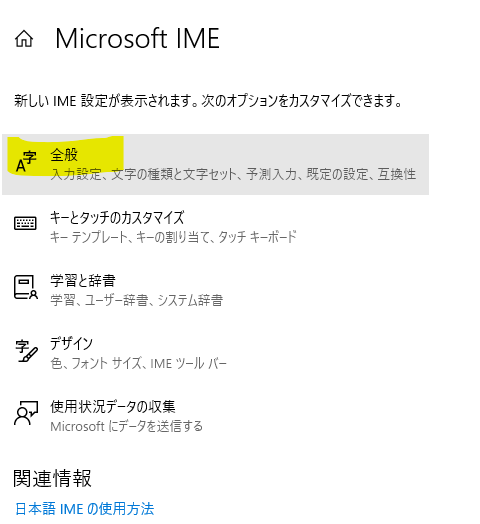
Task: Click the 入力設定、文字の種類と文字セット description line
Action: pyautogui.click(x=233, y=174)
